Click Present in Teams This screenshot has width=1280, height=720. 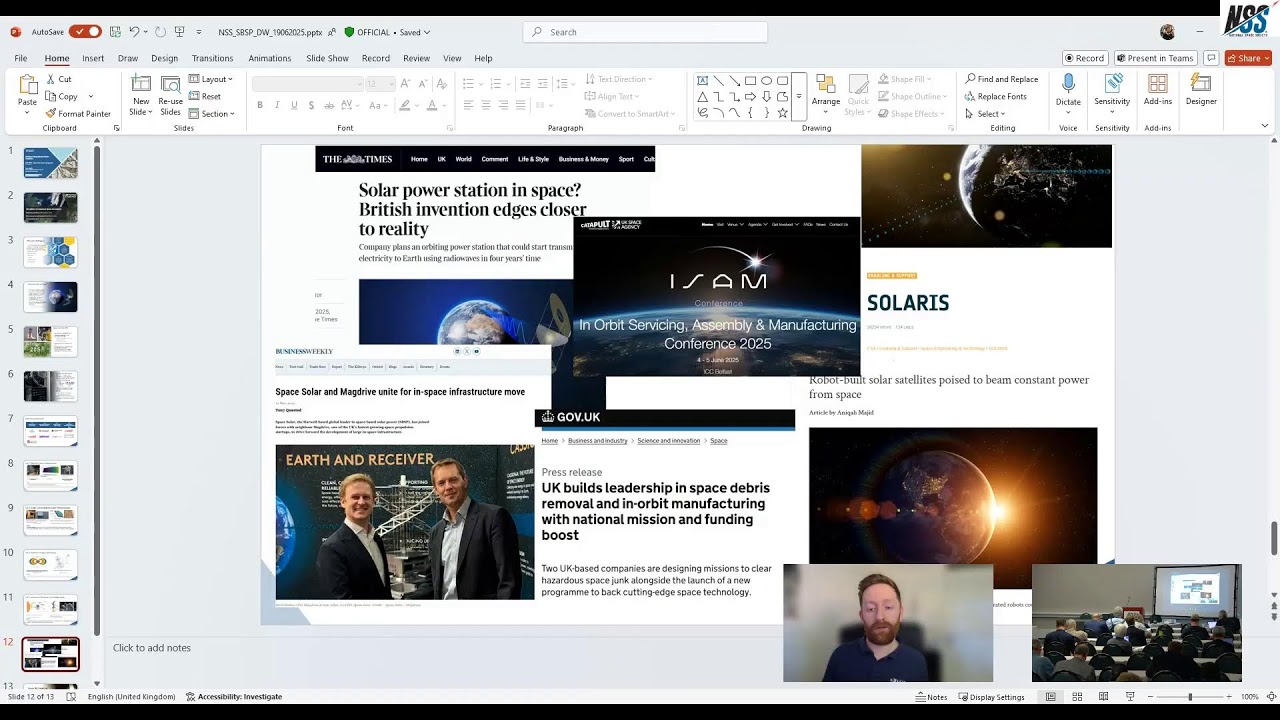point(1154,58)
